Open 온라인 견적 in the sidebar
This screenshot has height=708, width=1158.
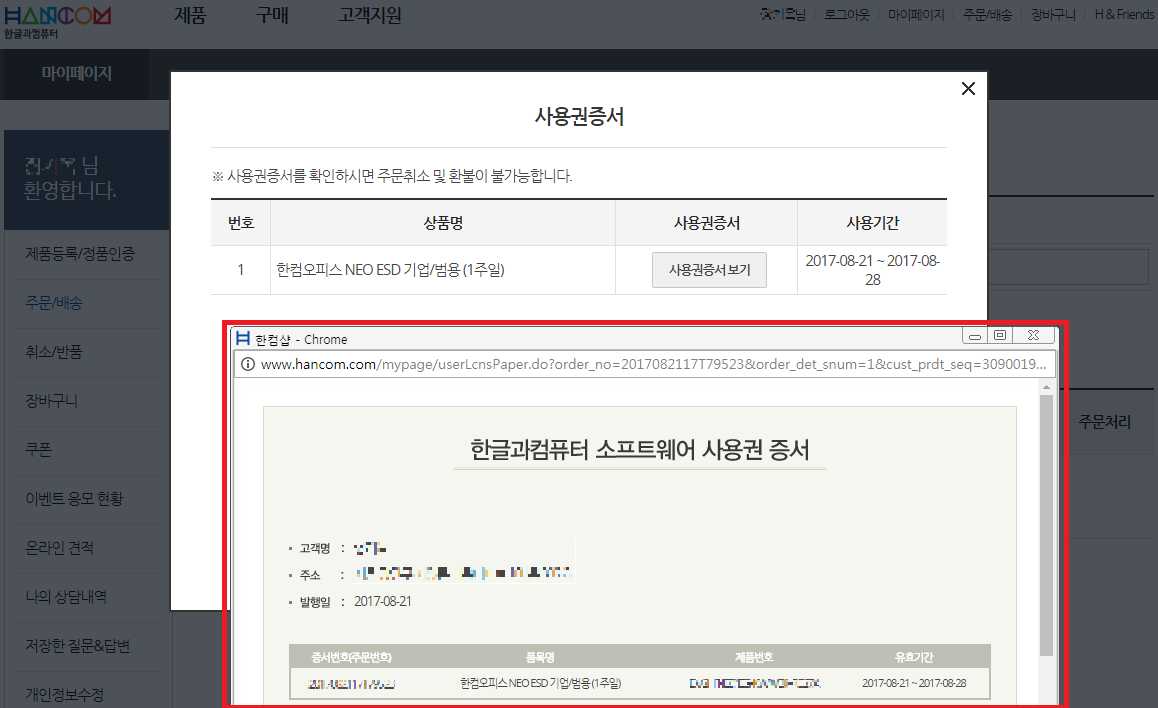(x=59, y=548)
